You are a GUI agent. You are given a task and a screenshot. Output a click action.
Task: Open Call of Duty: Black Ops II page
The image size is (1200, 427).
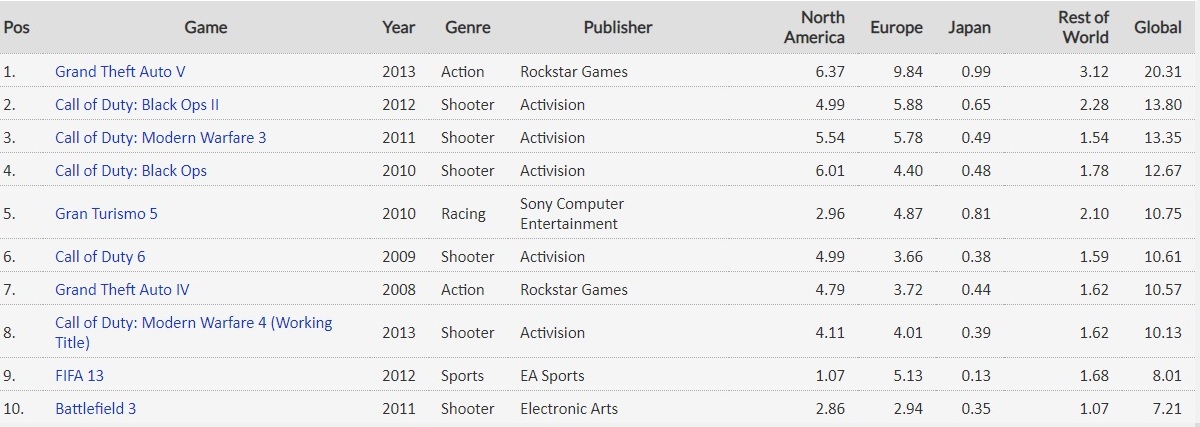(x=137, y=105)
